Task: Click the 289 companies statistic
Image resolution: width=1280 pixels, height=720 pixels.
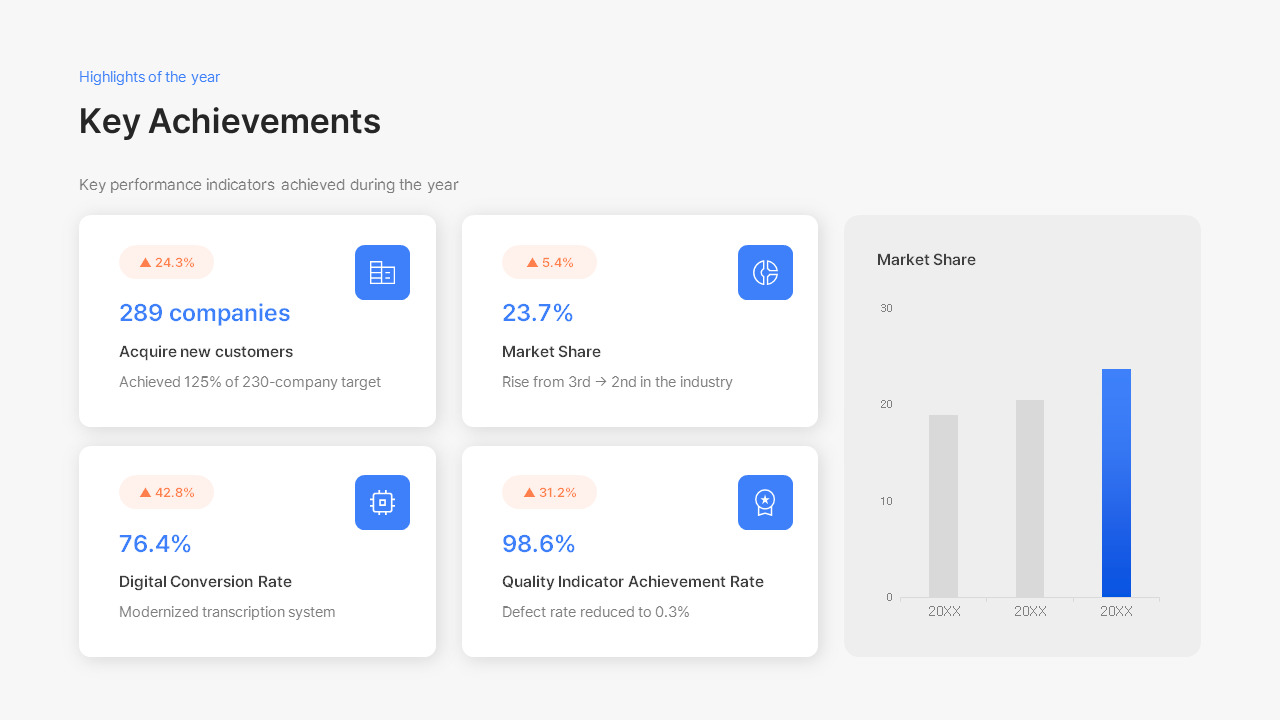Action: (x=204, y=313)
